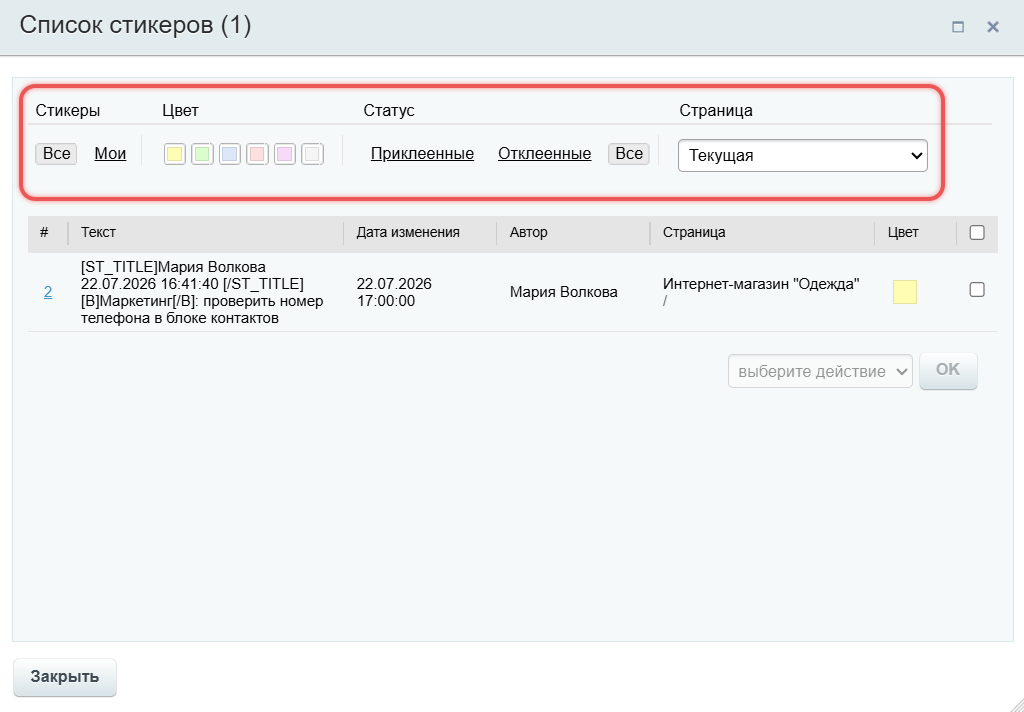Filter stickers by green color
The width and height of the screenshot is (1024, 712).
click(x=202, y=154)
